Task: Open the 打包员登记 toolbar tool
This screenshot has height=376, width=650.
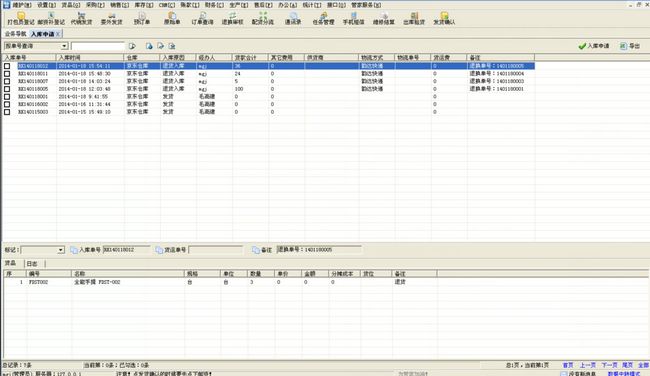Action: (x=21, y=19)
